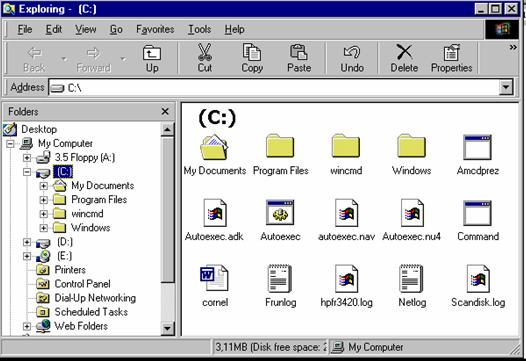Expand the (D:) drive node

point(27,242)
